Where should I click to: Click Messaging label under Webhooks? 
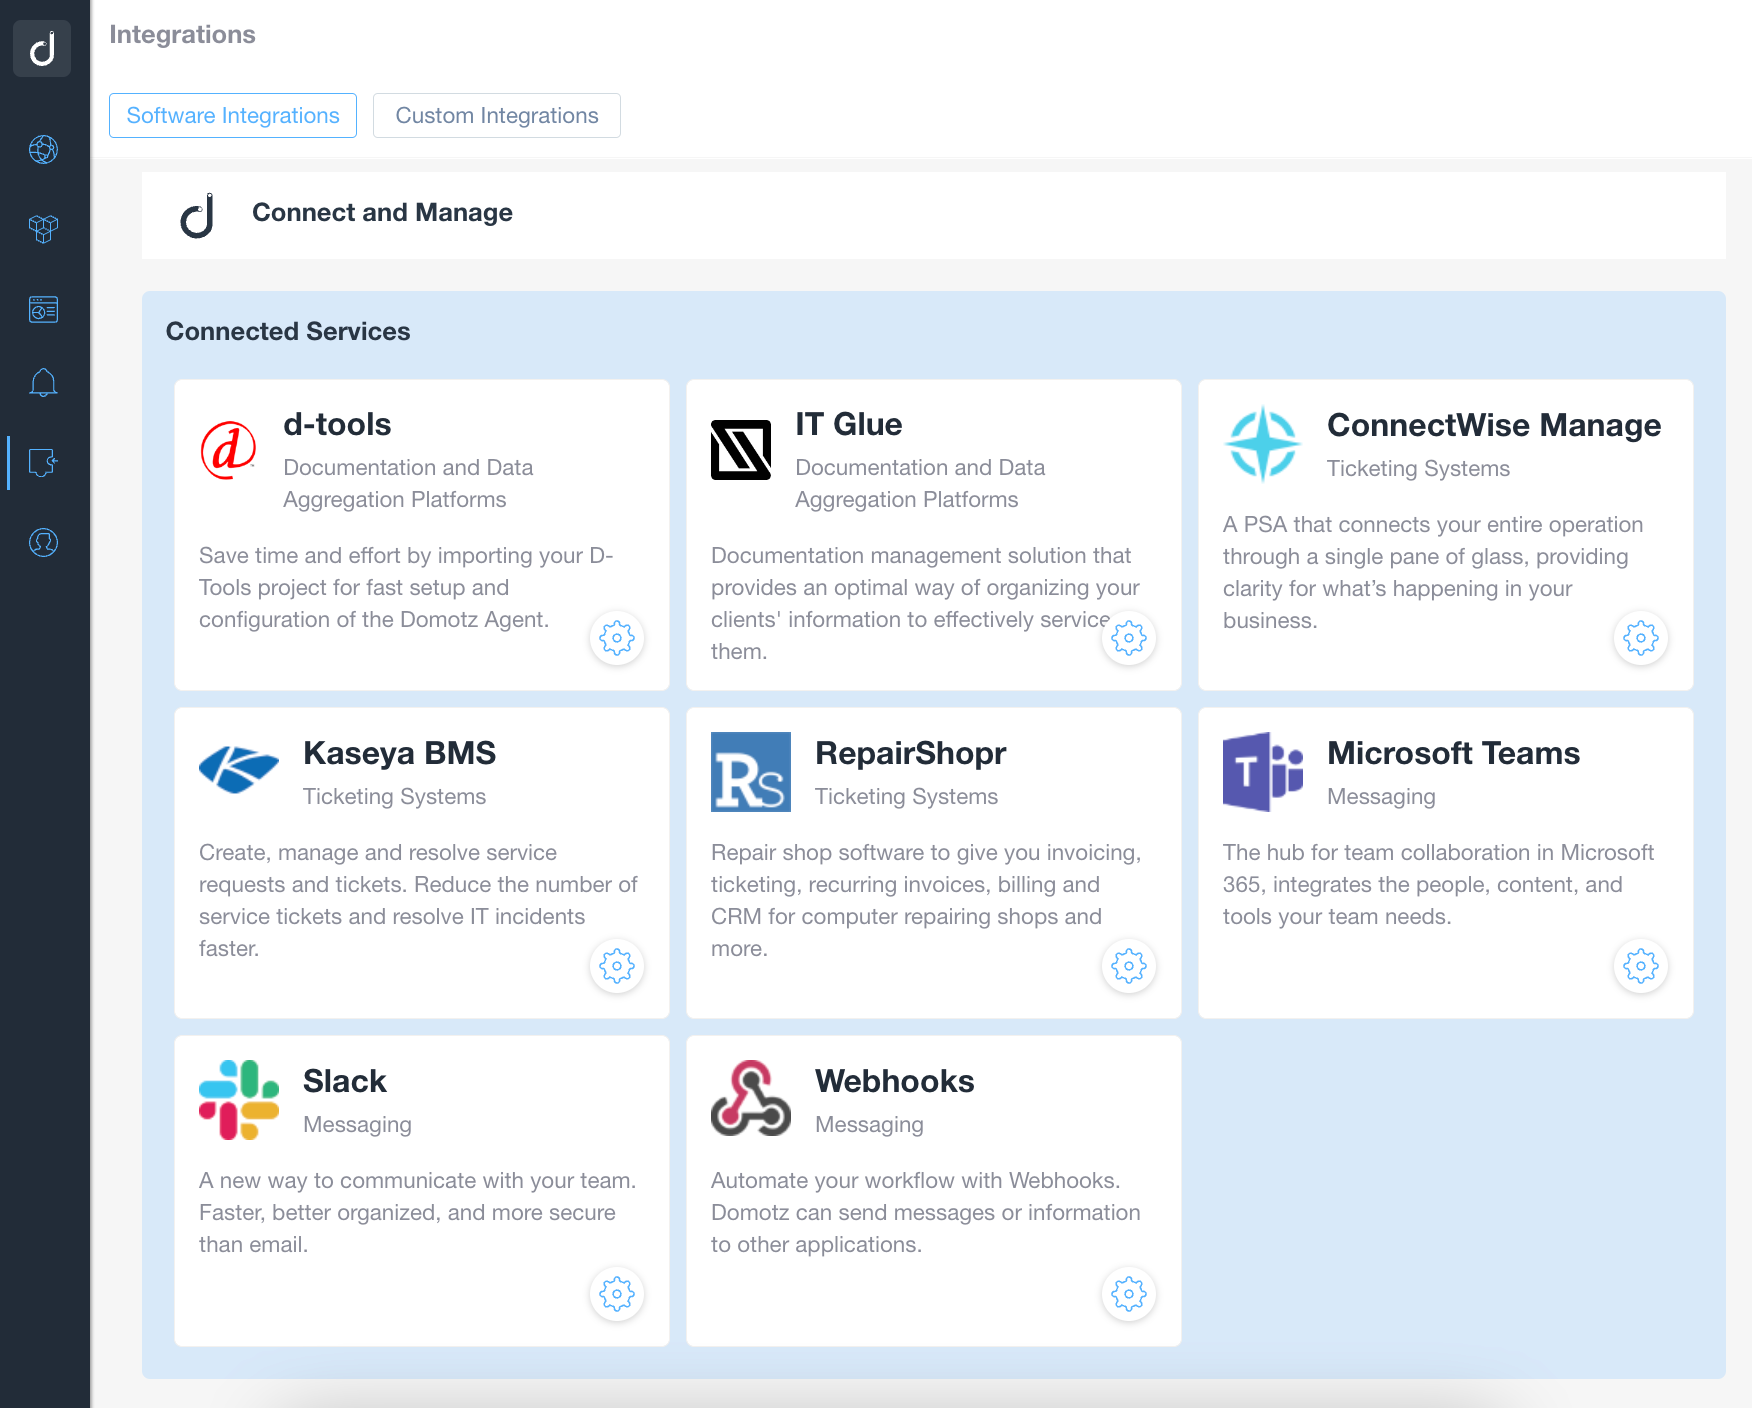(x=869, y=1125)
